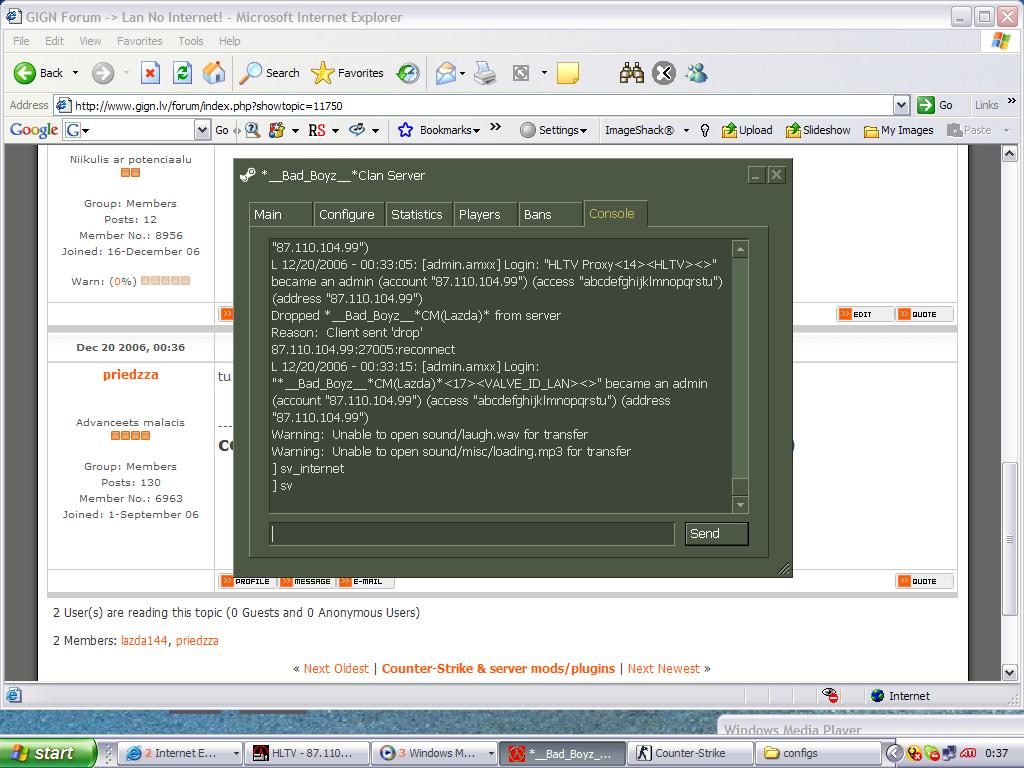Switch to the Bans tab
Viewport: 1024px width, 768px height.
pos(549,214)
